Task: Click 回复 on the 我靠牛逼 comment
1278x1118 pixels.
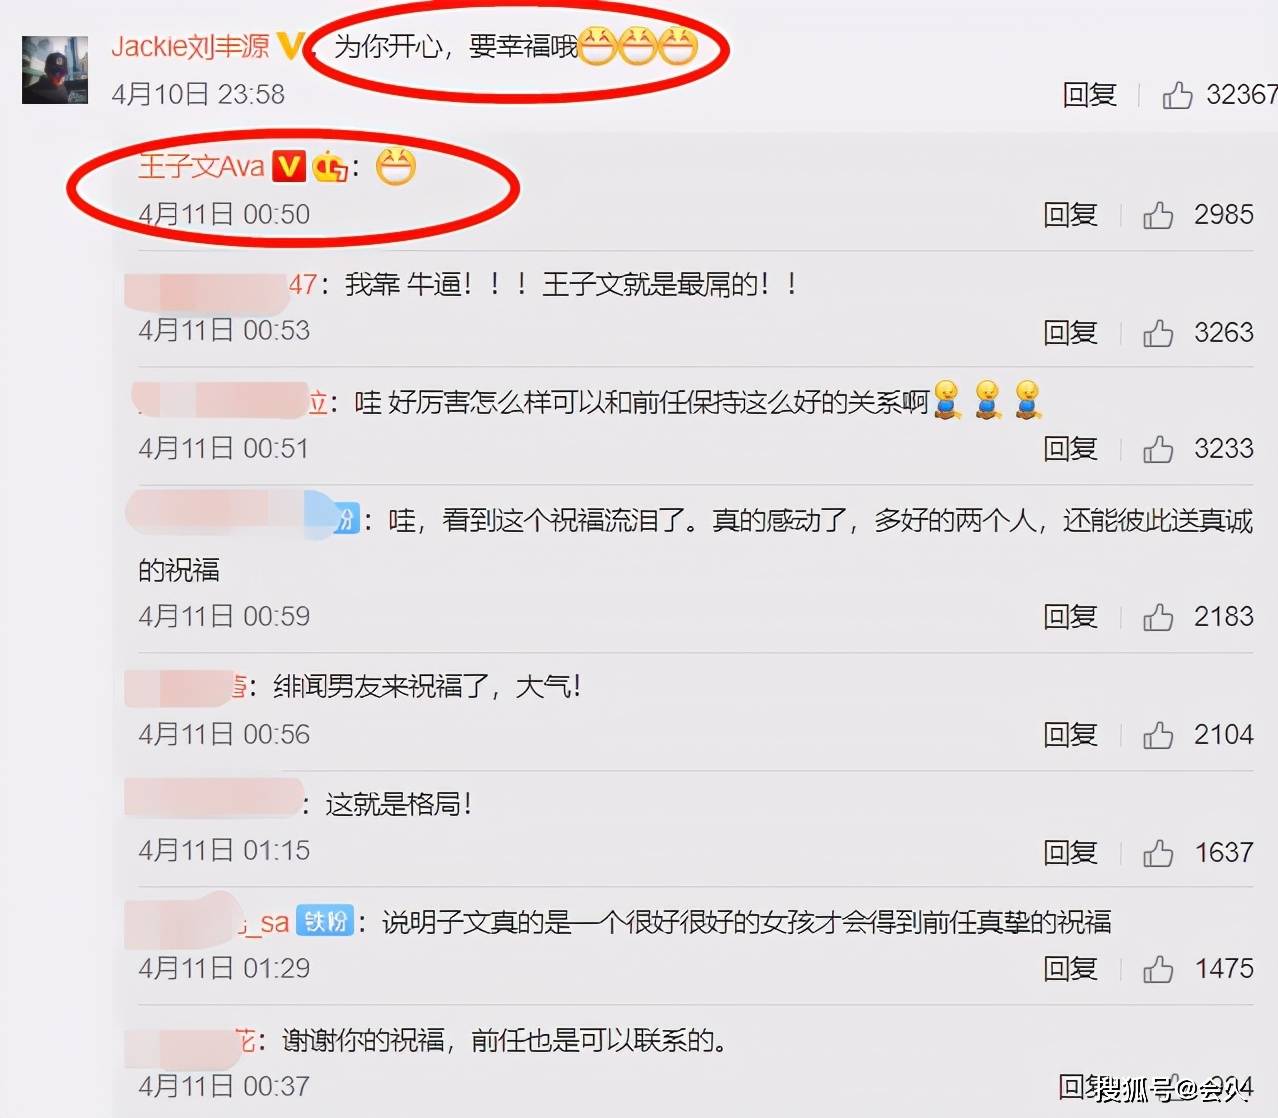Action: (1070, 333)
